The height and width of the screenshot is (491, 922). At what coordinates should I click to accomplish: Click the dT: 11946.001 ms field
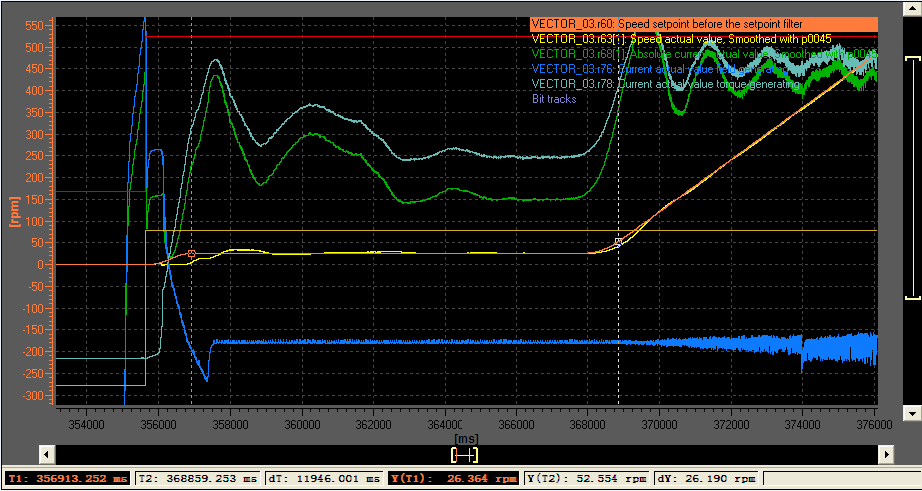tap(325, 478)
